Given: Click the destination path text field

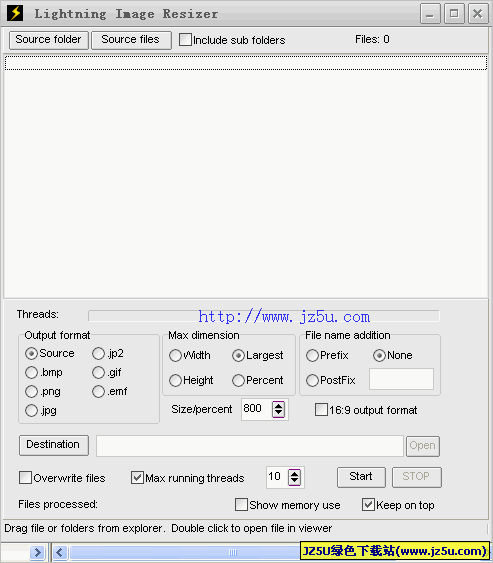Looking at the screenshot, I should [250, 446].
